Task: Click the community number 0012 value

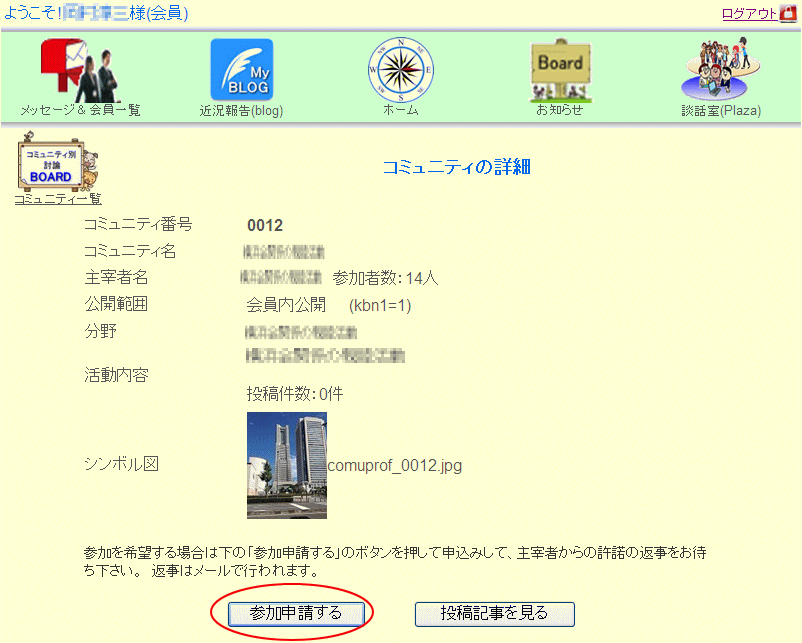Action: tap(265, 226)
